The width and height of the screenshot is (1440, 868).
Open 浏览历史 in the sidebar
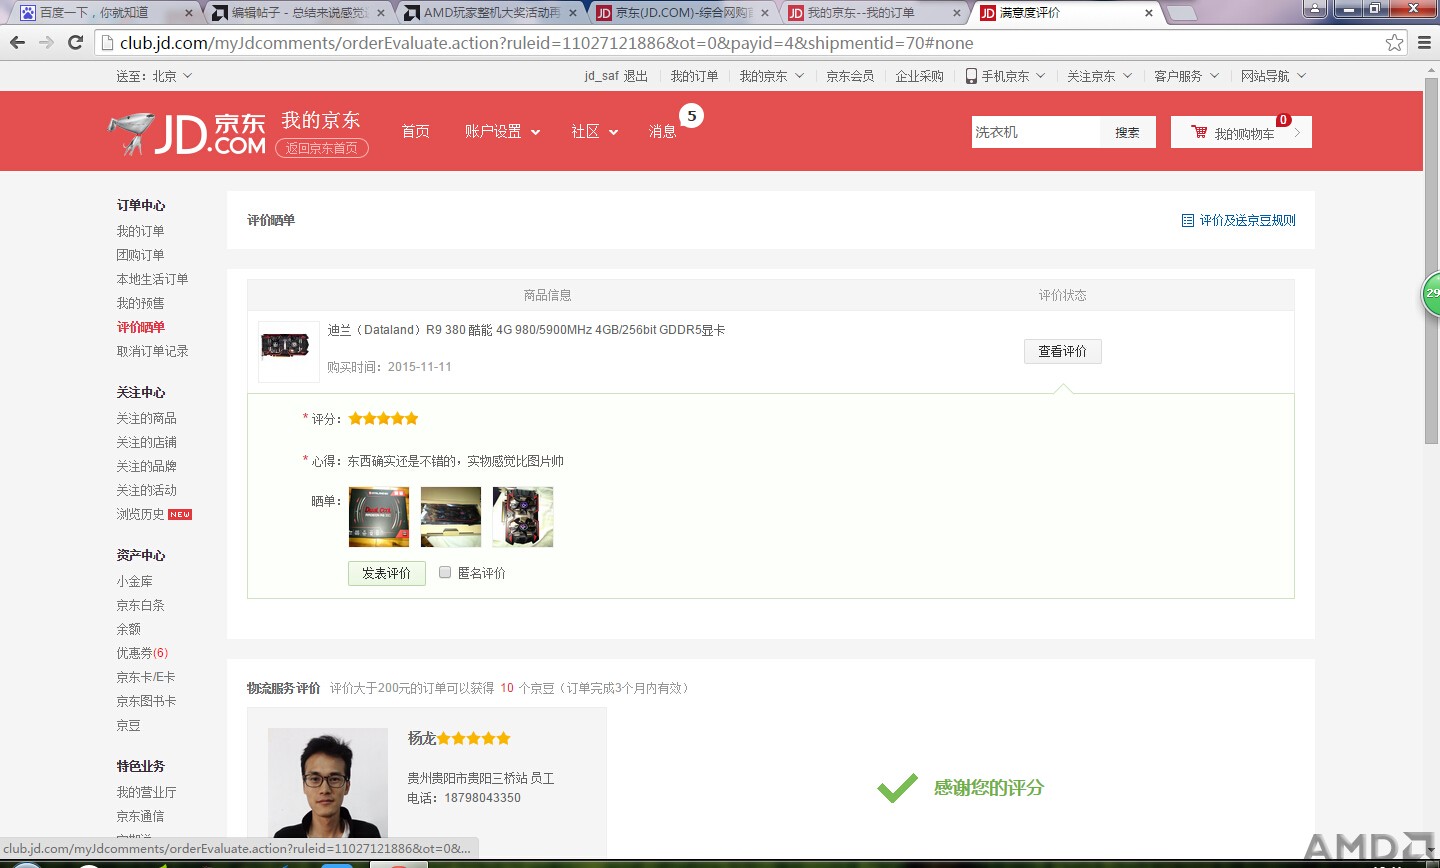click(140, 514)
